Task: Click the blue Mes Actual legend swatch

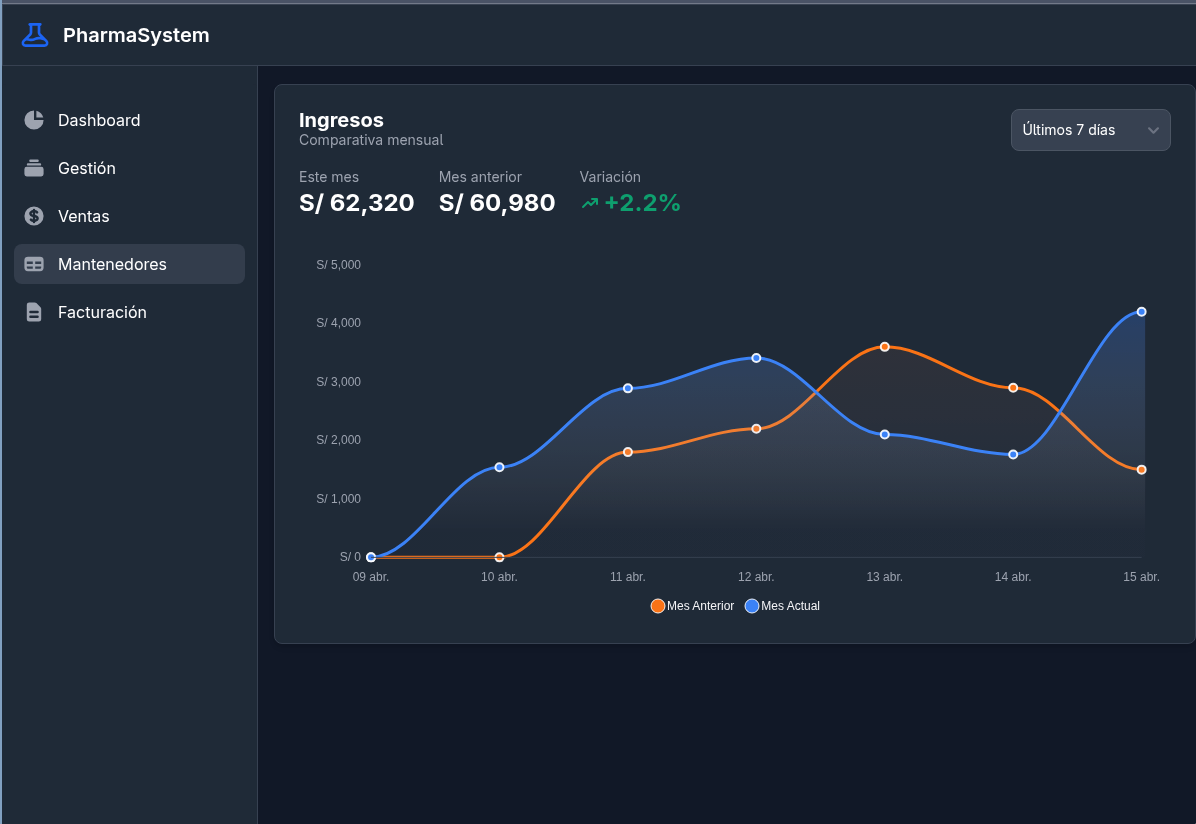Action: pos(751,606)
